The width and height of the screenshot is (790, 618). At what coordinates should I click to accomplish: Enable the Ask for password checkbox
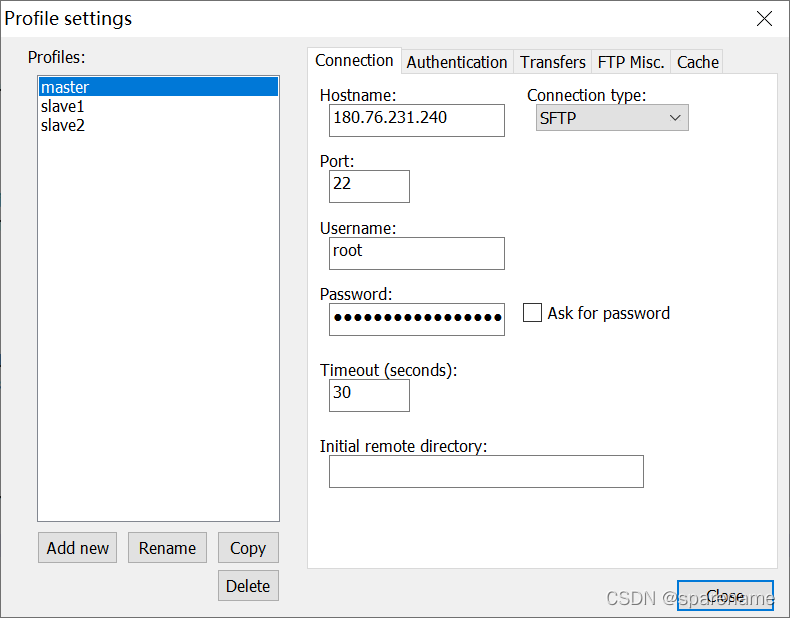click(532, 313)
